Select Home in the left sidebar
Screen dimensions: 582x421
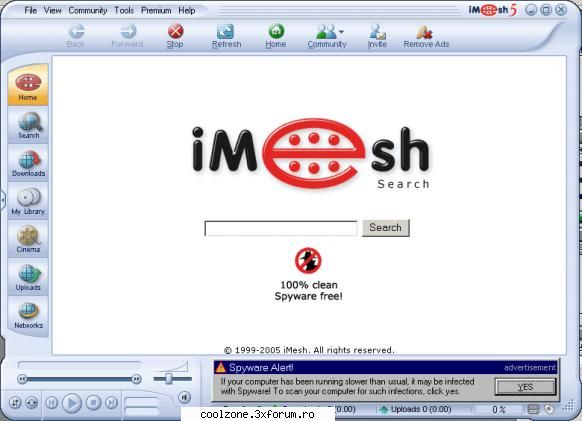pos(28,85)
